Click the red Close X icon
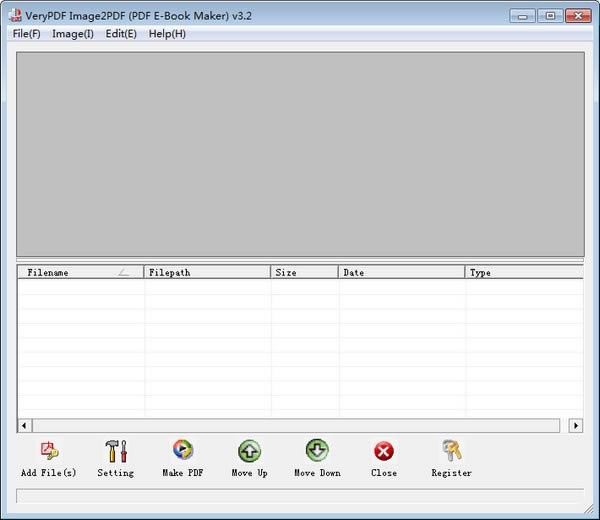600x520 pixels. click(x=384, y=452)
